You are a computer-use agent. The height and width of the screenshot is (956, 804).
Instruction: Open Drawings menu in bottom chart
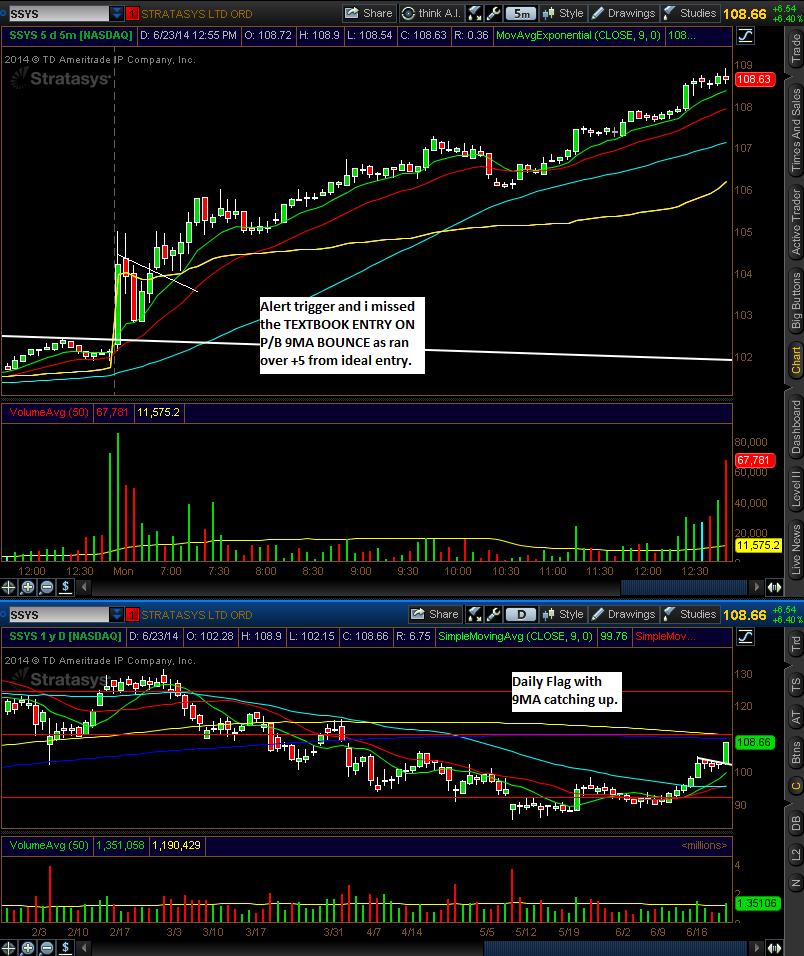click(624, 614)
